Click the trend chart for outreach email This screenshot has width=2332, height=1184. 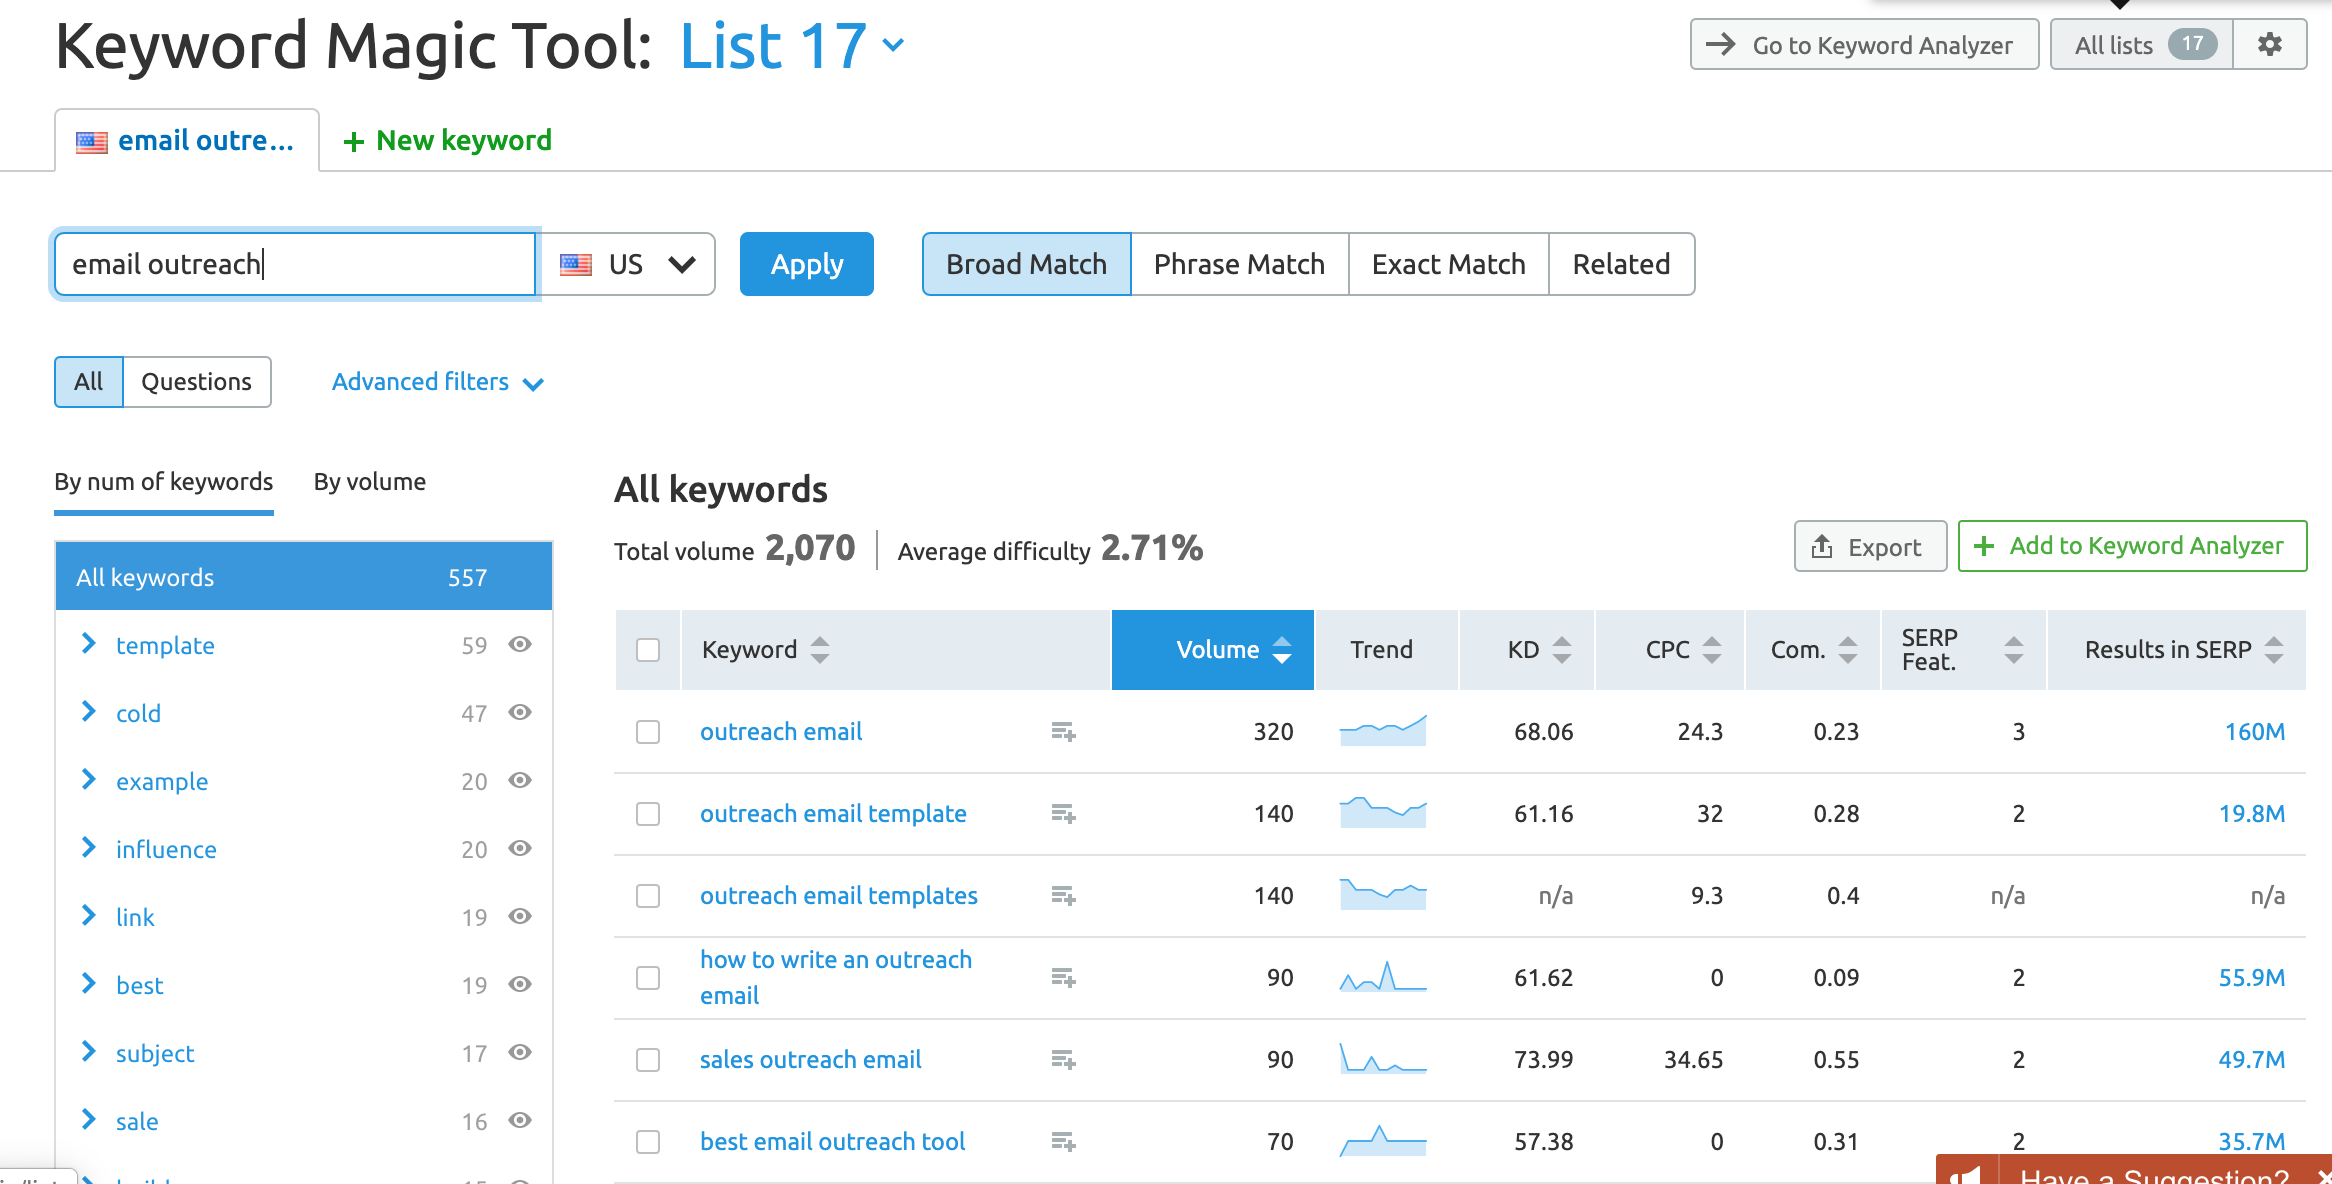[1382, 731]
